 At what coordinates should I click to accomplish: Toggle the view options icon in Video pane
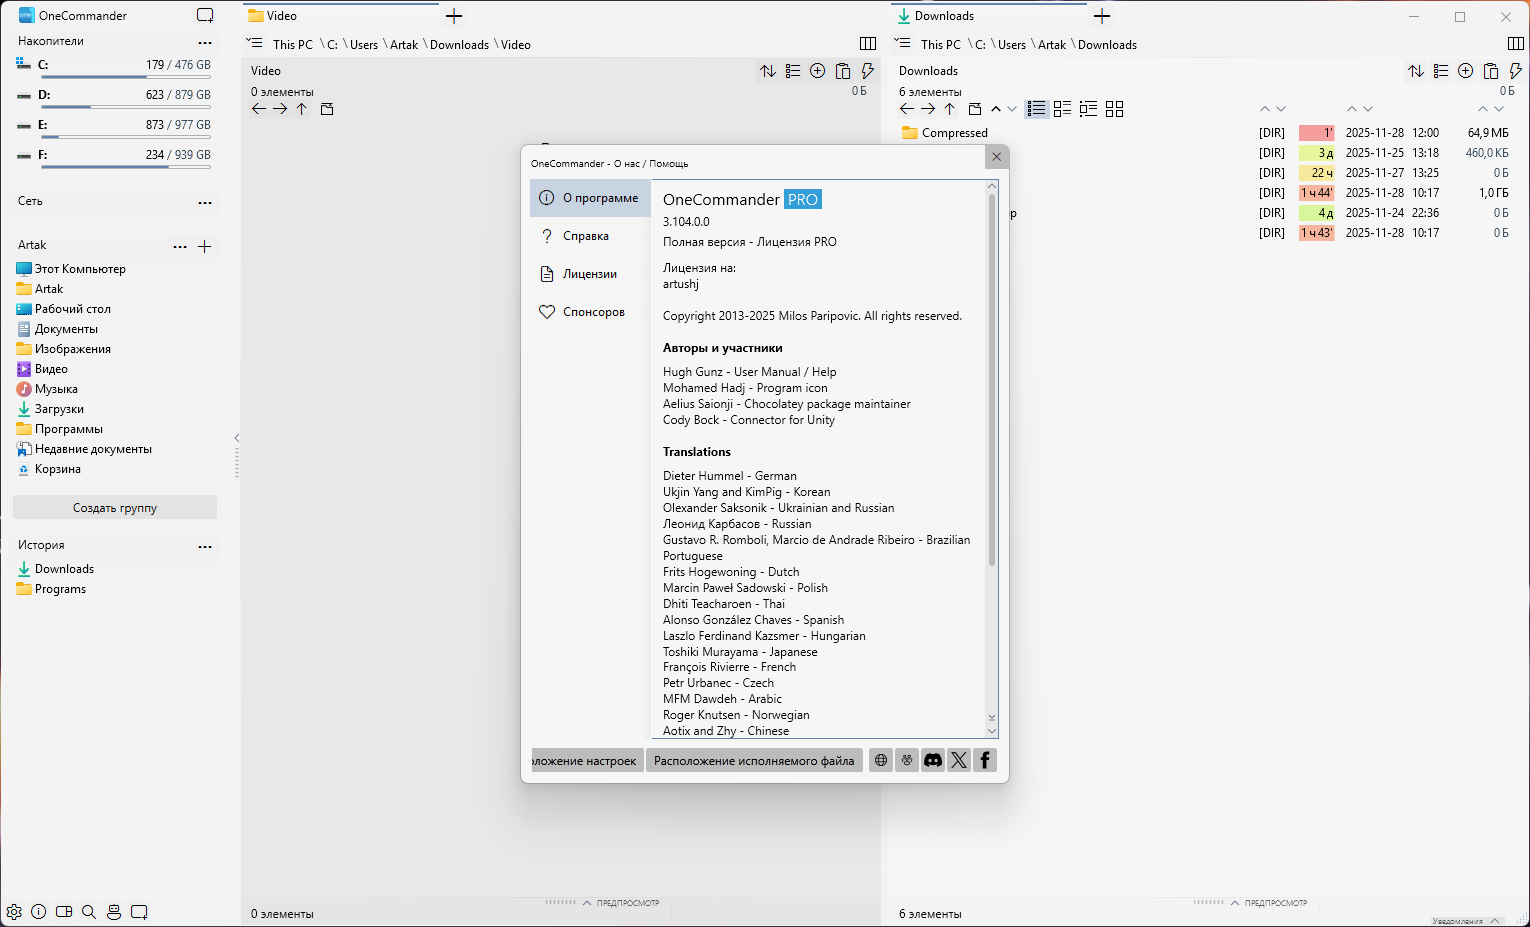(793, 71)
